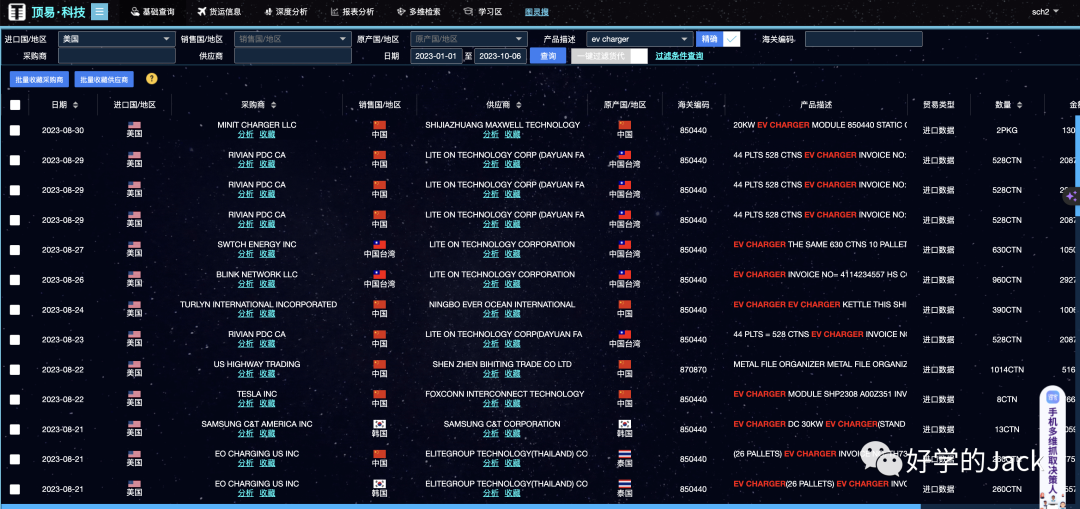Check the TESLA INC row checkbox
Screen dimensions: 1080x509
pos(15,399)
